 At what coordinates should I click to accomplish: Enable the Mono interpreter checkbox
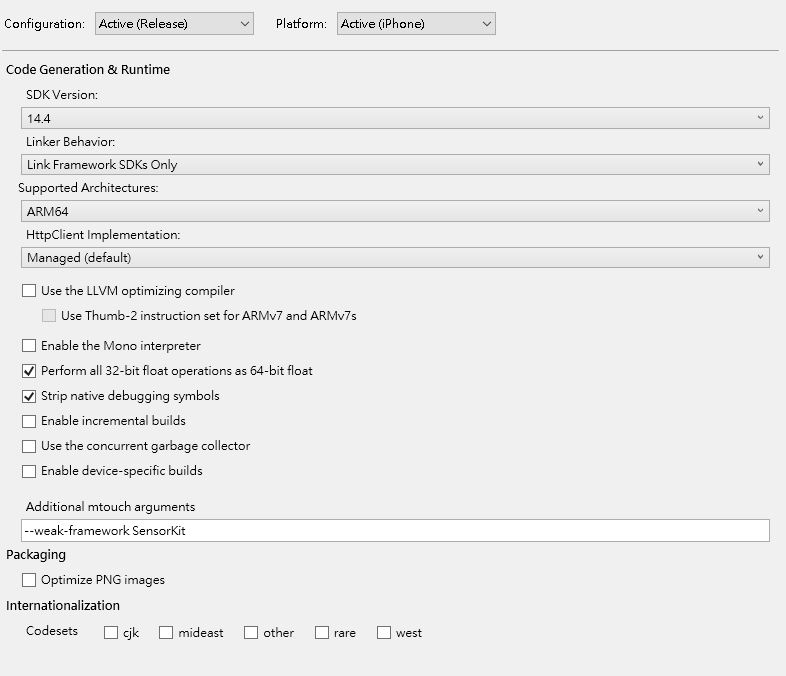point(29,346)
